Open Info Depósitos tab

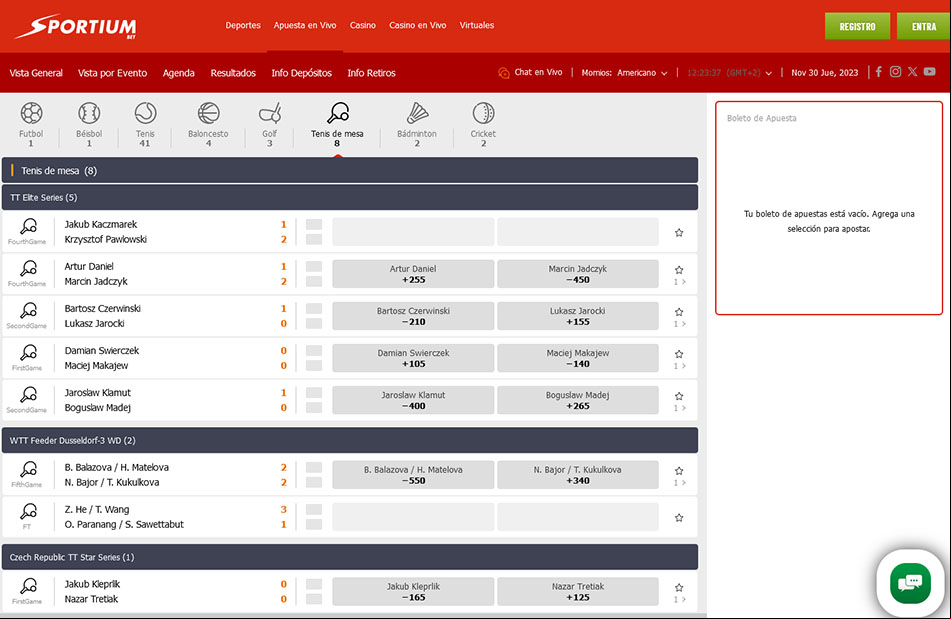pyautogui.click(x=301, y=73)
